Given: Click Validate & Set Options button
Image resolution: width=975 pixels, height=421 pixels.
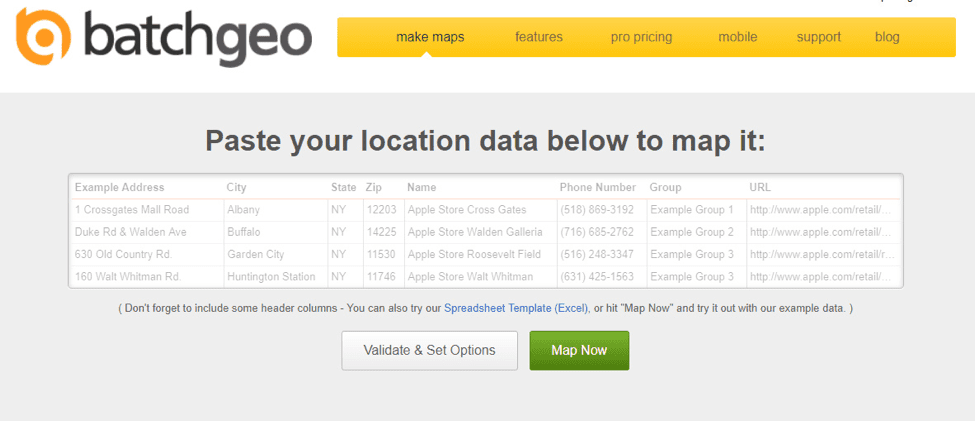Looking at the screenshot, I should pos(429,350).
